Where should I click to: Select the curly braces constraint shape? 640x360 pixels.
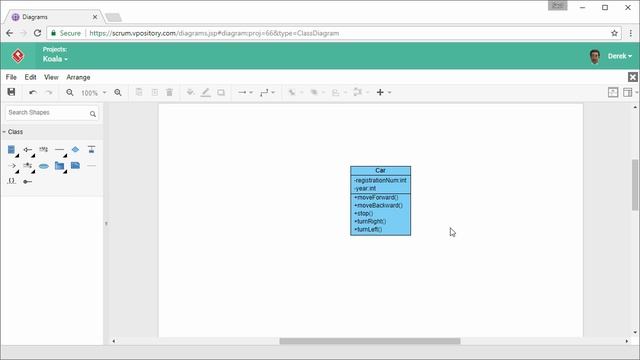11,181
